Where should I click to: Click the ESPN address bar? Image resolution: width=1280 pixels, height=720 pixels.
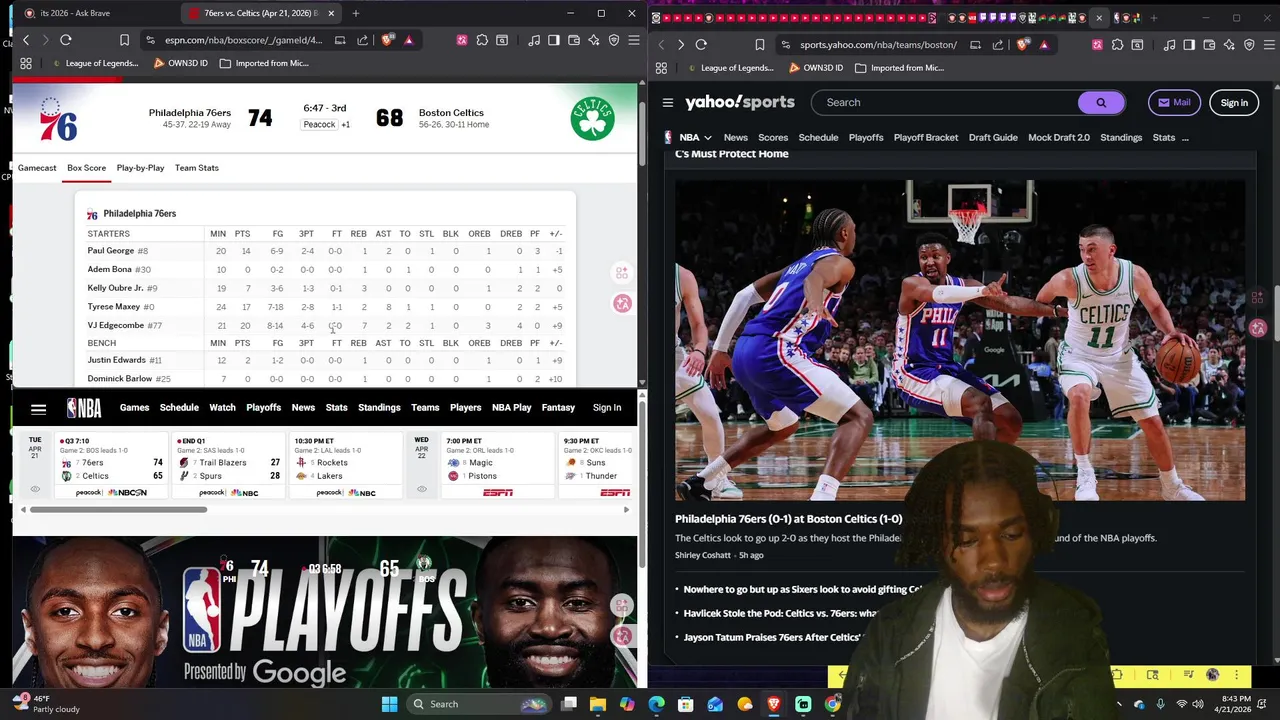(x=243, y=40)
